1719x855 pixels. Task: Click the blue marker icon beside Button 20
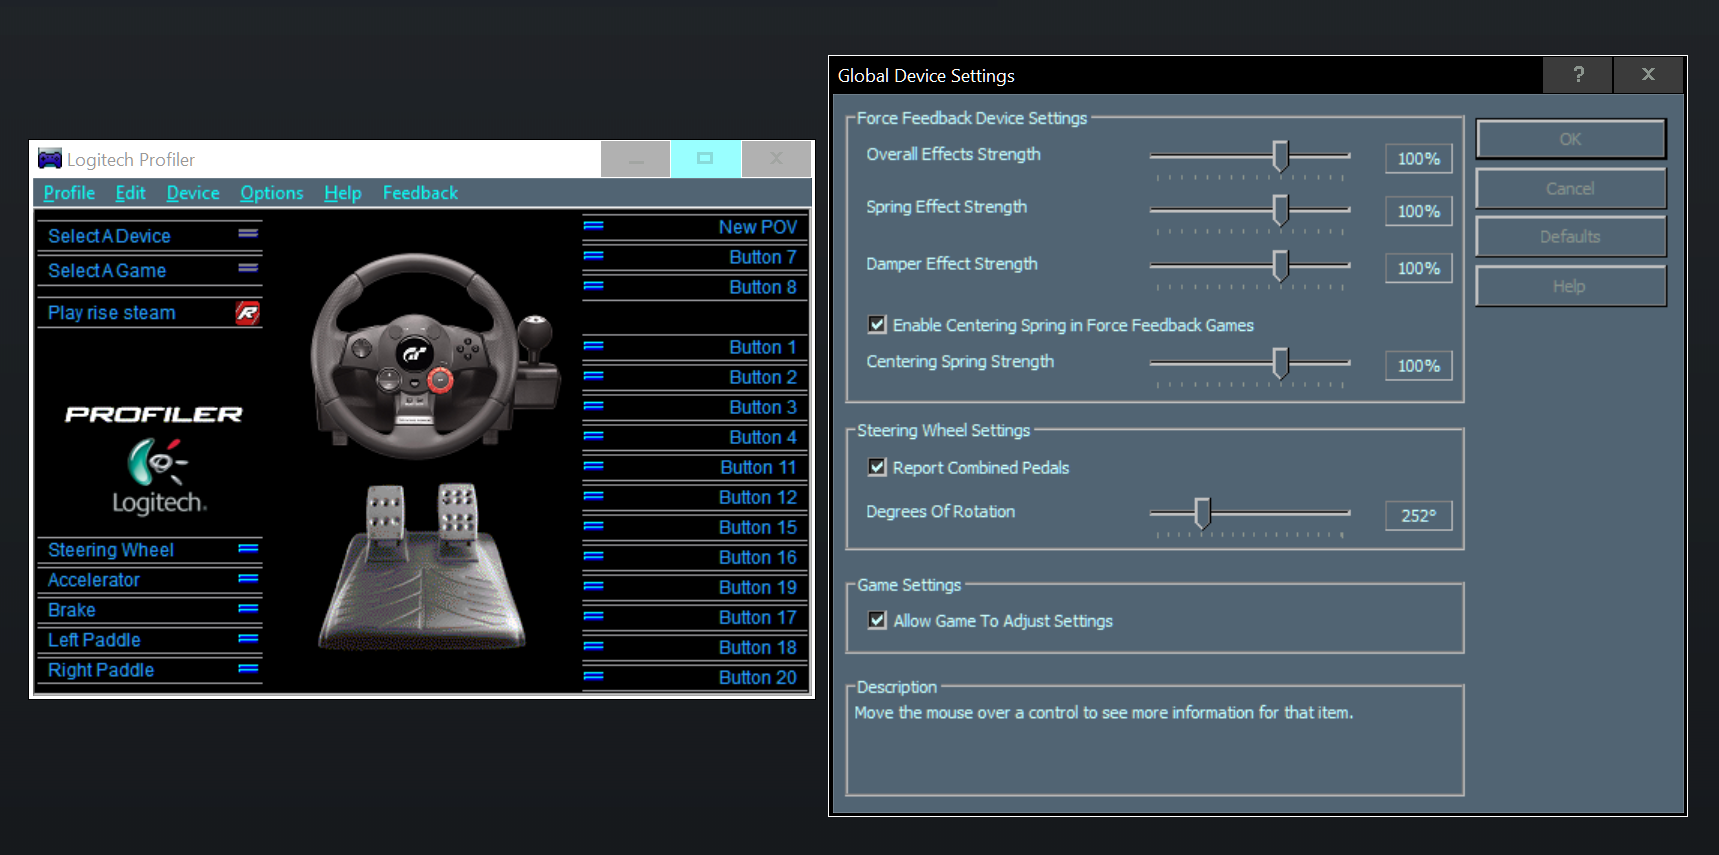593,676
